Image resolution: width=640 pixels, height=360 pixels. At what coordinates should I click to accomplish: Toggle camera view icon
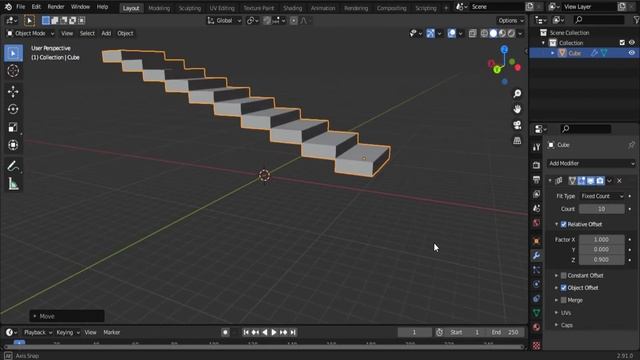coord(517,125)
